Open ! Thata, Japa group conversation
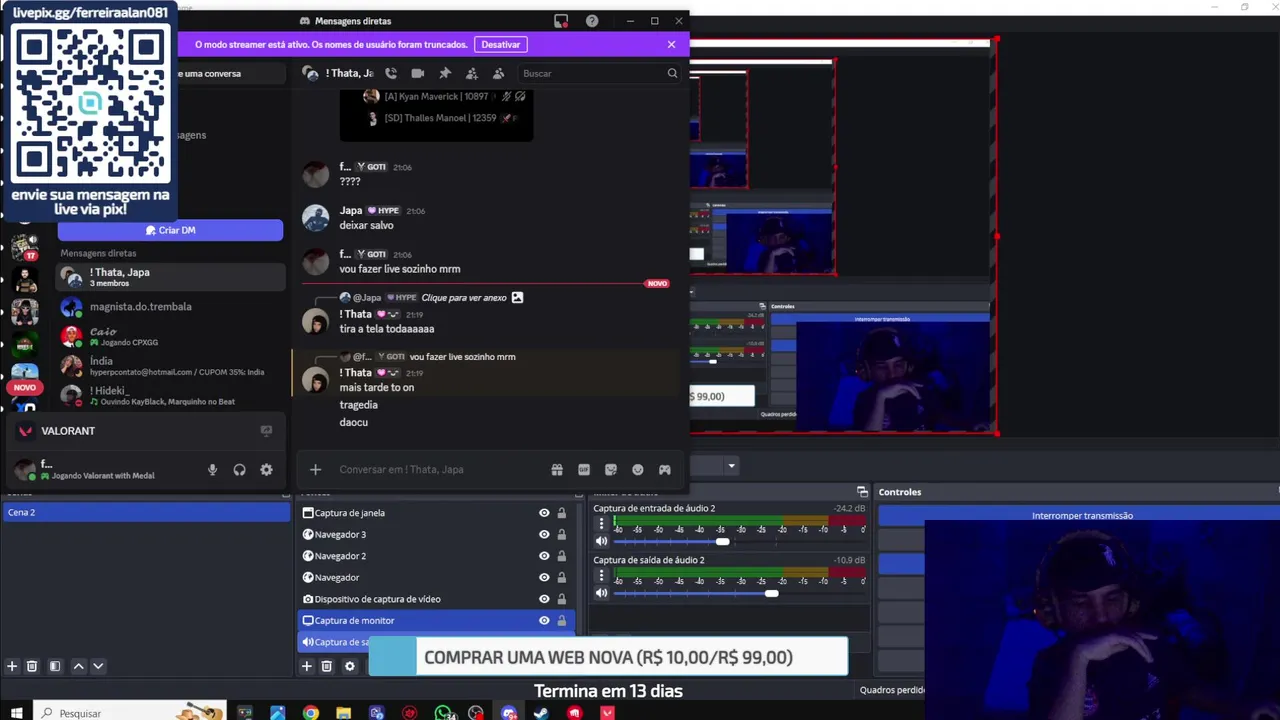Viewport: 1280px width, 720px height. pos(170,277)
